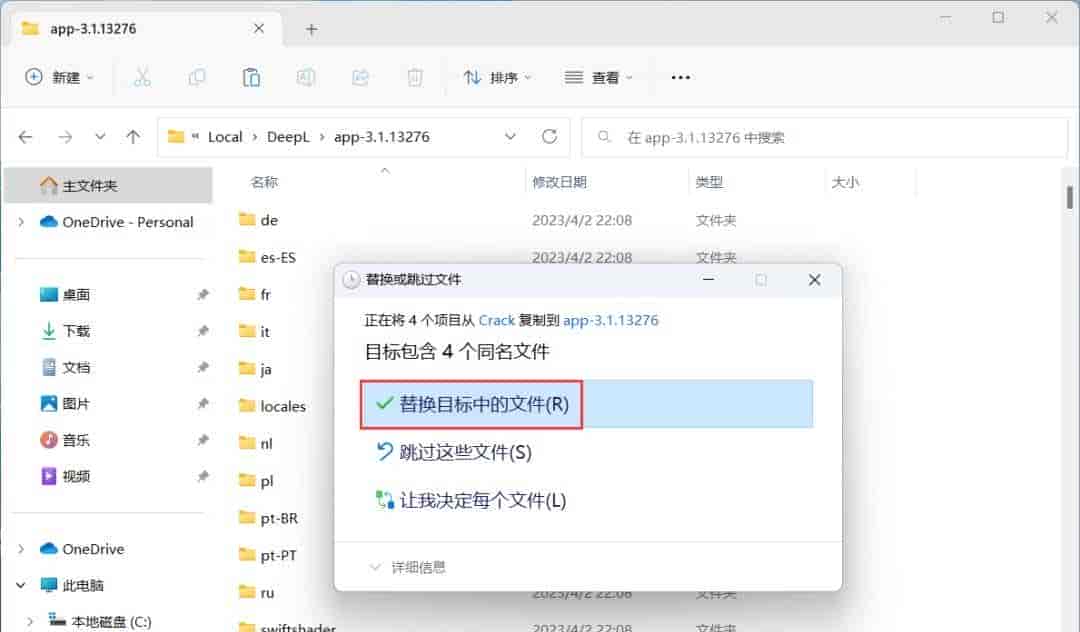Sort by the 类型 column header

click(709, 182)
